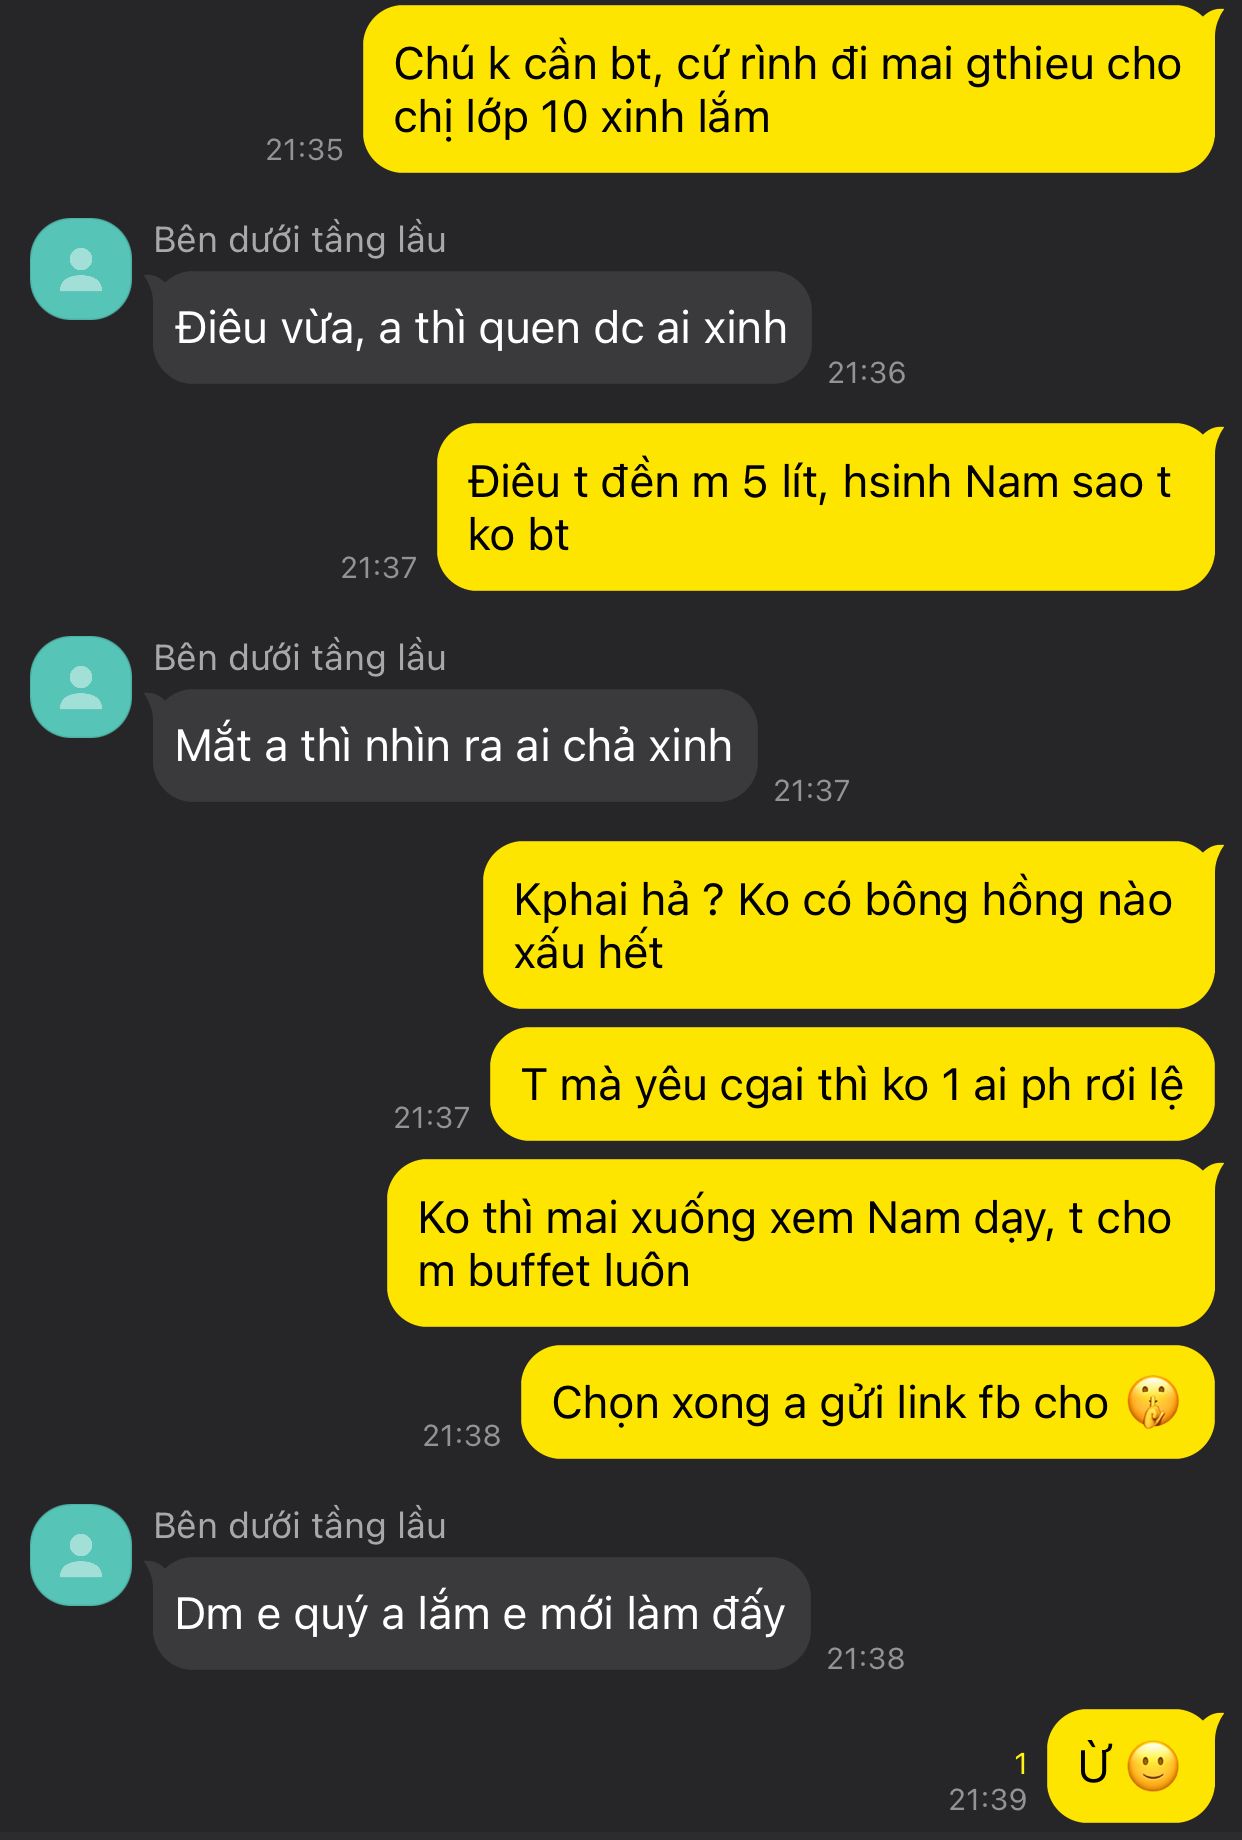The image size is (1242, 1840).
Task: Tap the unread count 1 beside "Ừ"
Action: tap(1021, 1764)
